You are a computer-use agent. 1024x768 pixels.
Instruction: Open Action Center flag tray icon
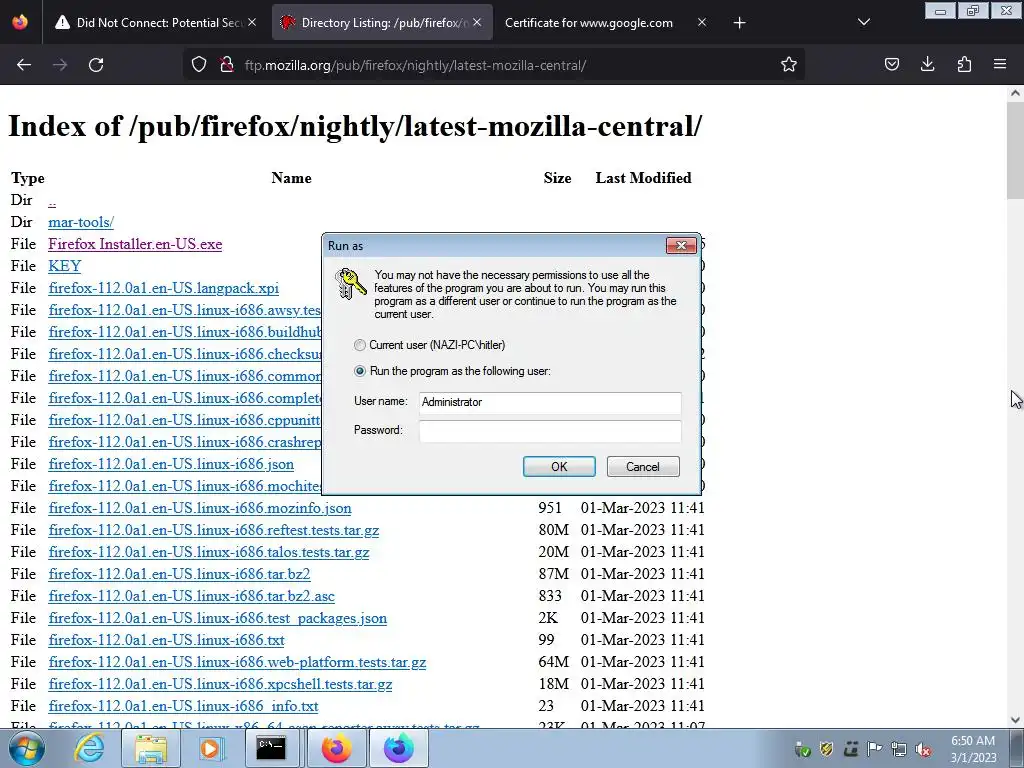pyautogui.click(x=874, y=748)
